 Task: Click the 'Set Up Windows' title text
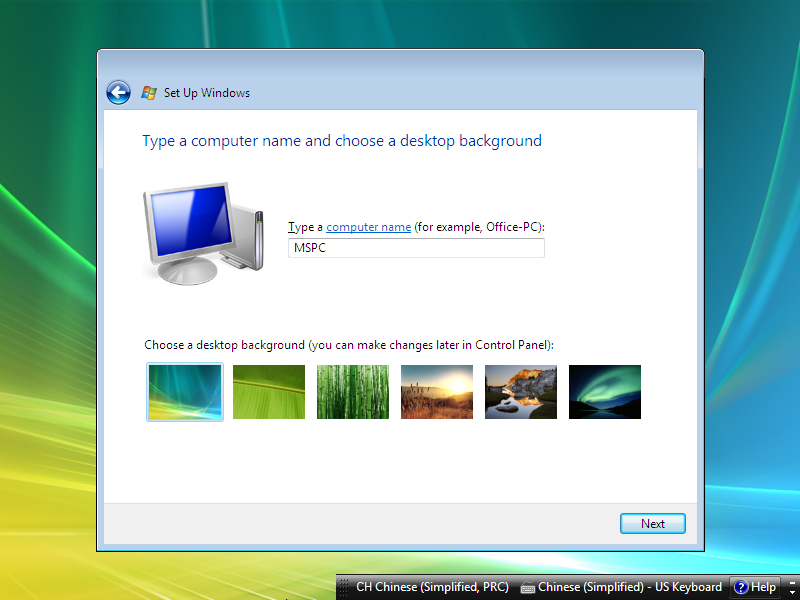(x=207, y=93)
